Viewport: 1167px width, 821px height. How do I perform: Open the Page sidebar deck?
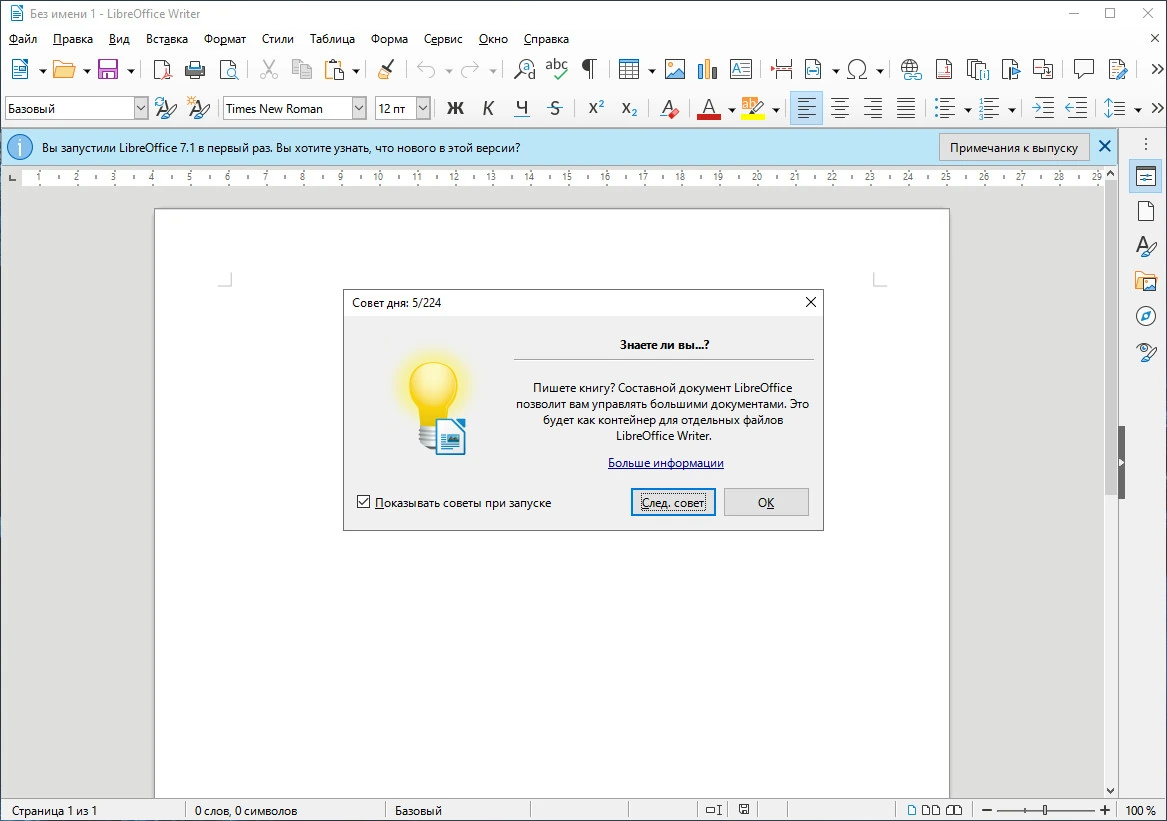coord(1146,211)
